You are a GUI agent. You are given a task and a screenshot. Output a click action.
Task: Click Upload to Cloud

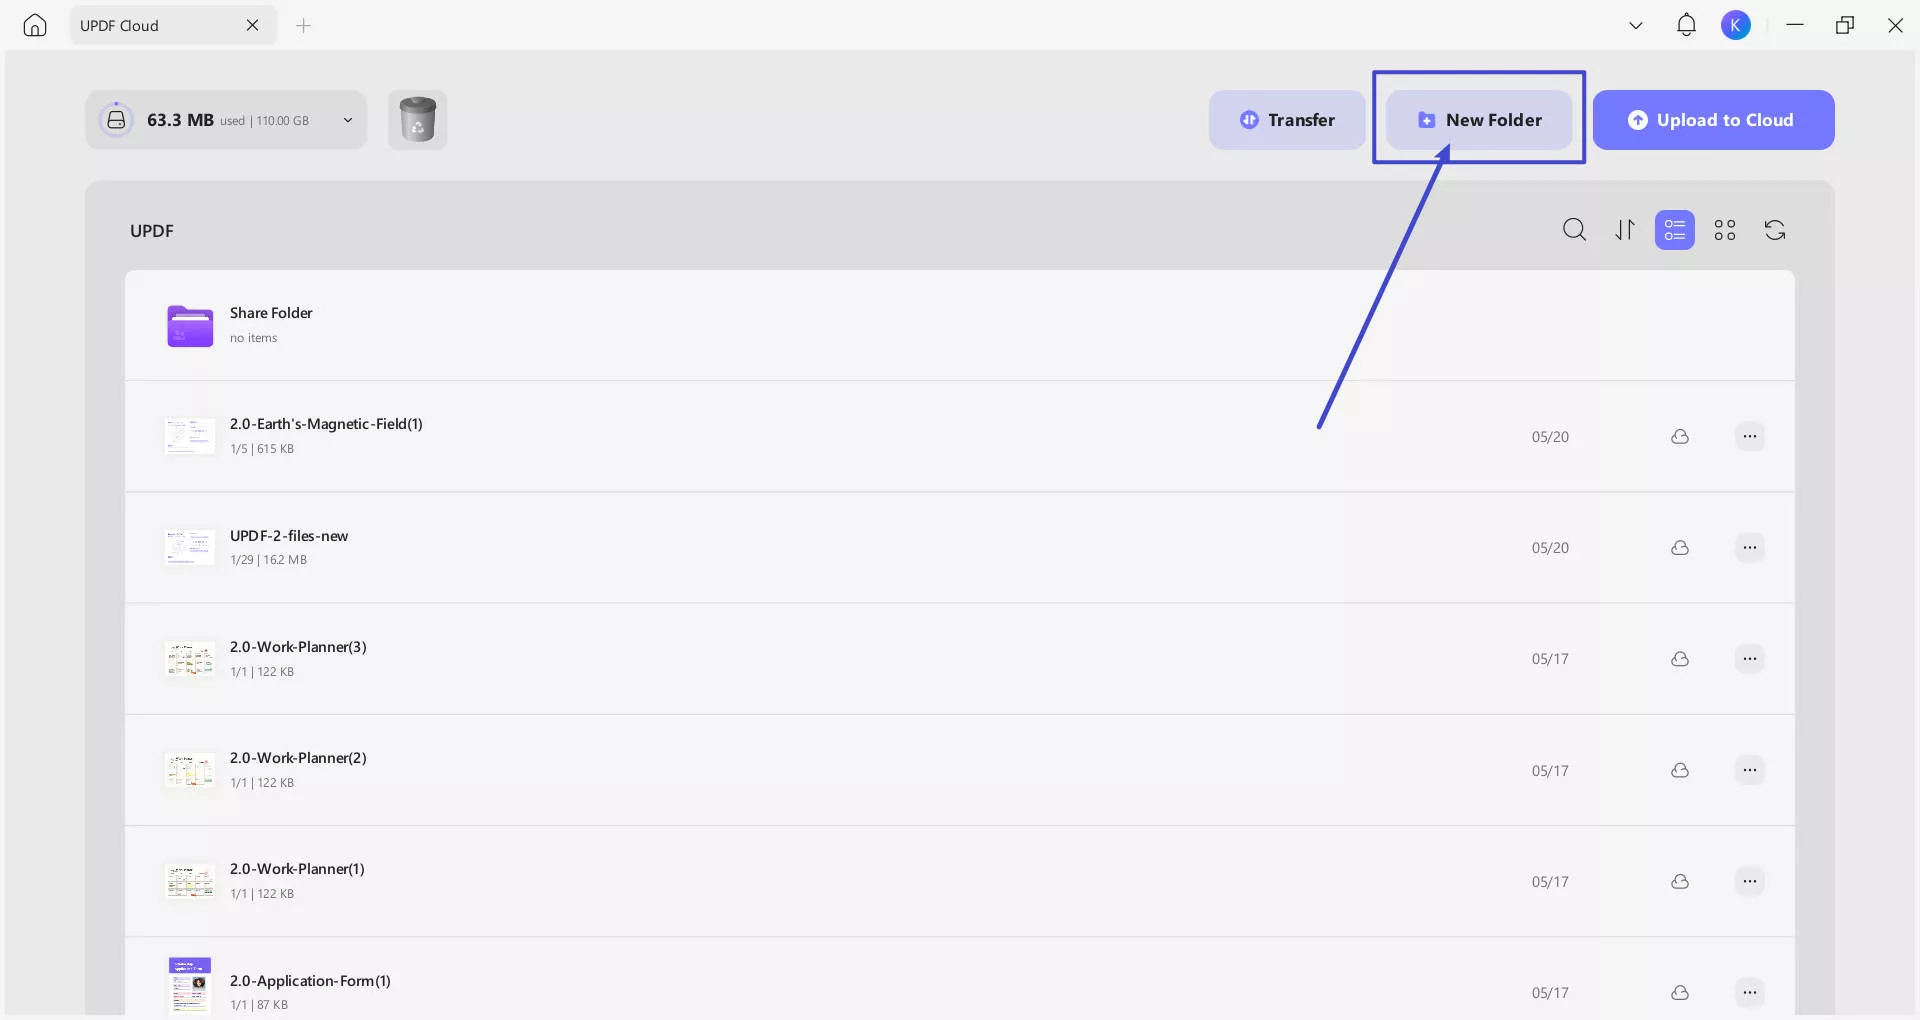coord(1713,120)
